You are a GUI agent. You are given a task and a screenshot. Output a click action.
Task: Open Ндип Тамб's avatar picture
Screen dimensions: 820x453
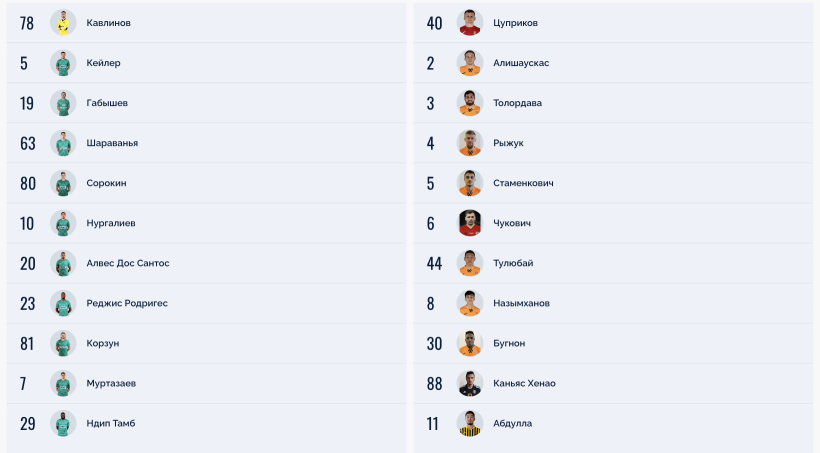click(63, 423)
